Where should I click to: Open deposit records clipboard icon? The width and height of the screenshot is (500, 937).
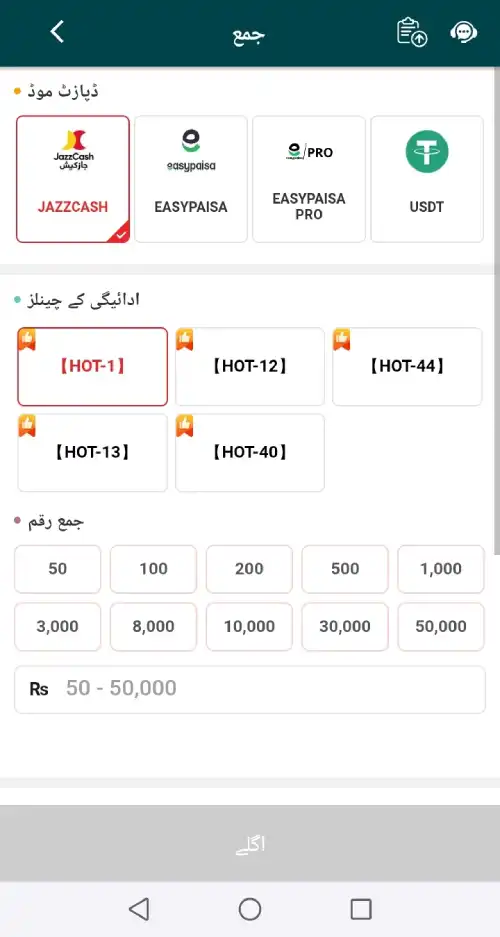coord(412,32)
